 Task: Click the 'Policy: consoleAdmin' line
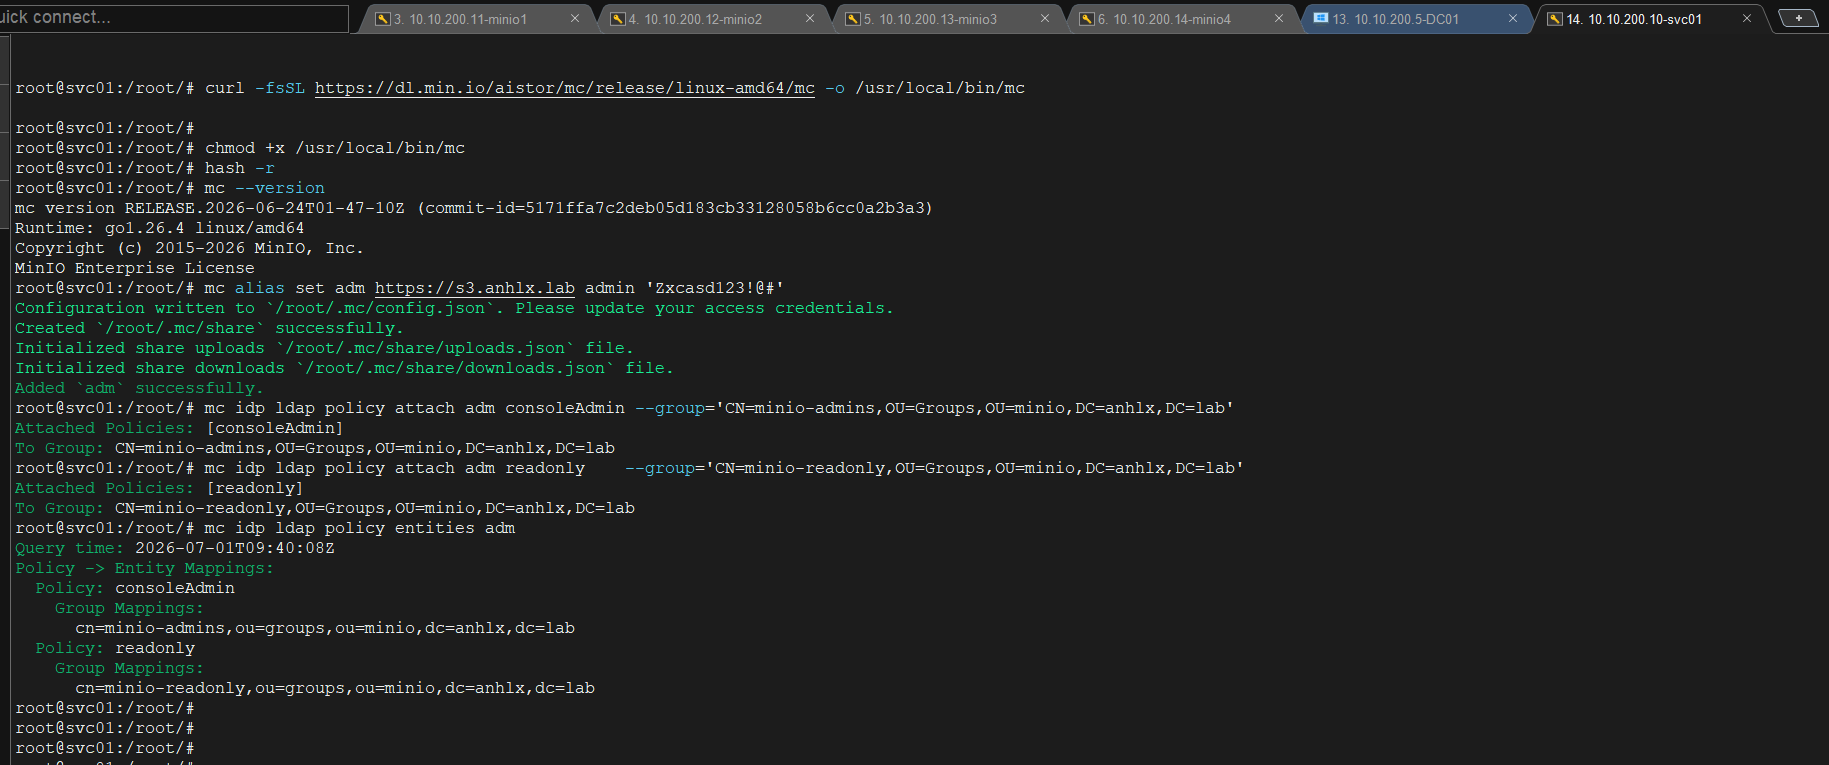tap(135, 588)
